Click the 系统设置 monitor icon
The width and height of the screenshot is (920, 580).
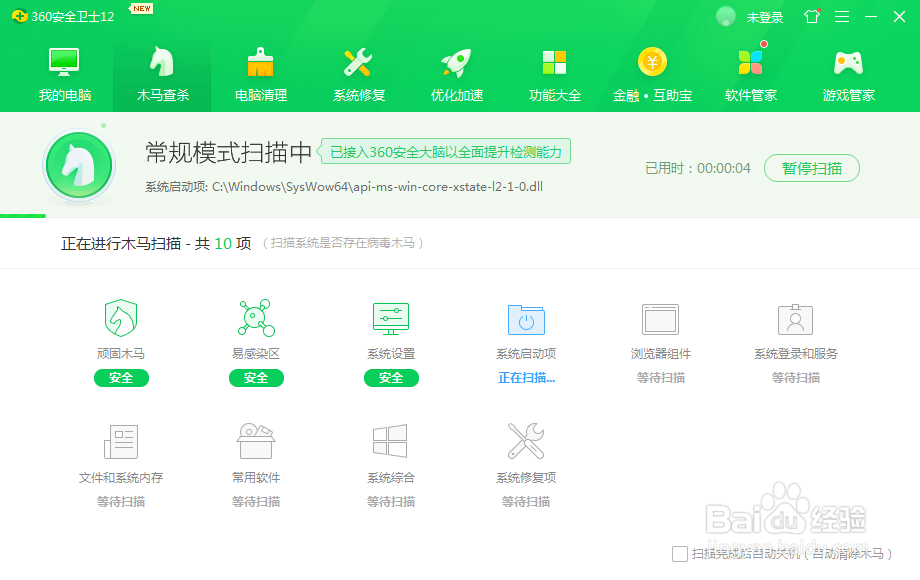click(x=391, y=318)
